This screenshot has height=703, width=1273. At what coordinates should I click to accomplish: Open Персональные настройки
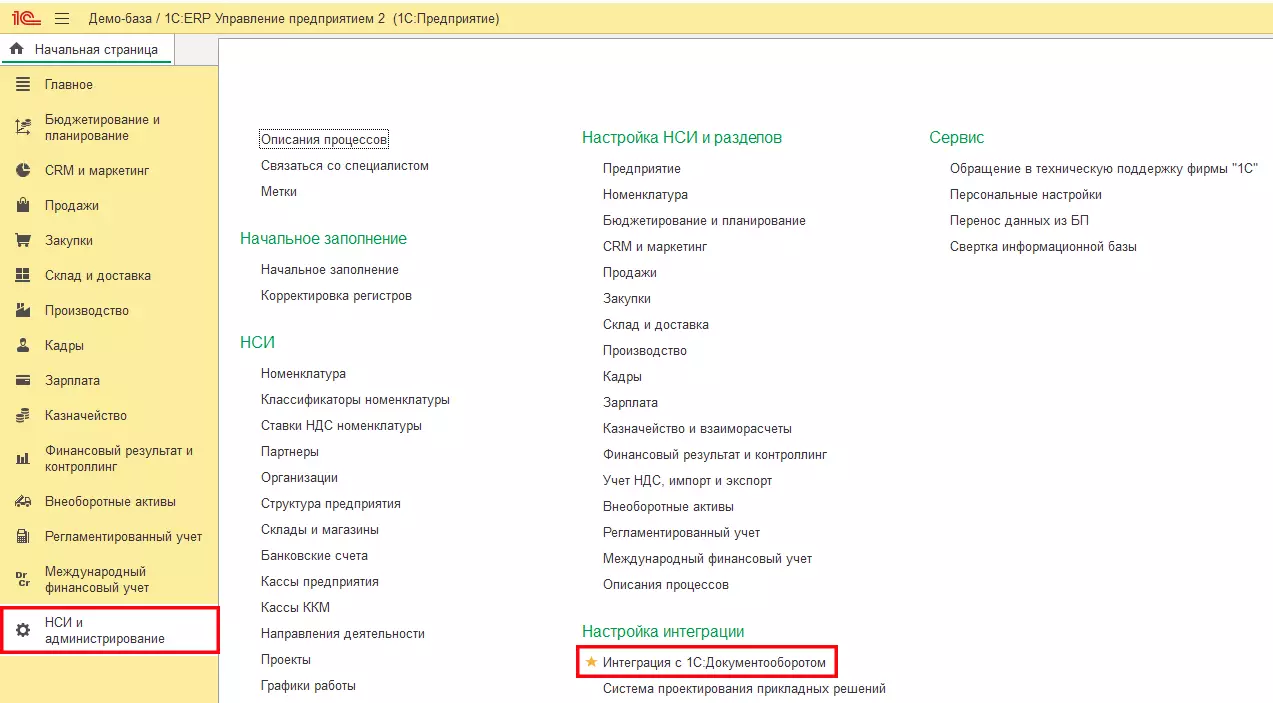point(1026,195)
